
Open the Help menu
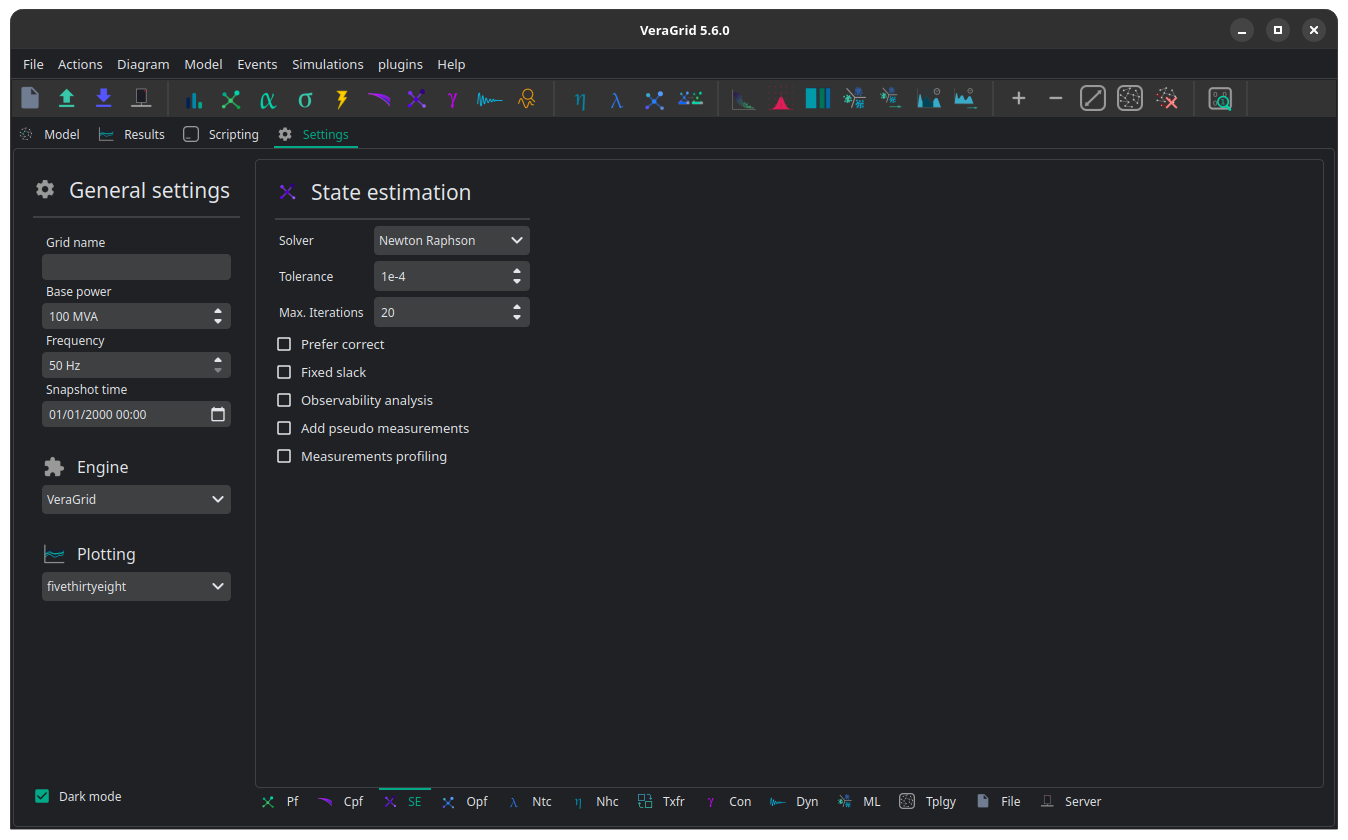pos(451,64)
